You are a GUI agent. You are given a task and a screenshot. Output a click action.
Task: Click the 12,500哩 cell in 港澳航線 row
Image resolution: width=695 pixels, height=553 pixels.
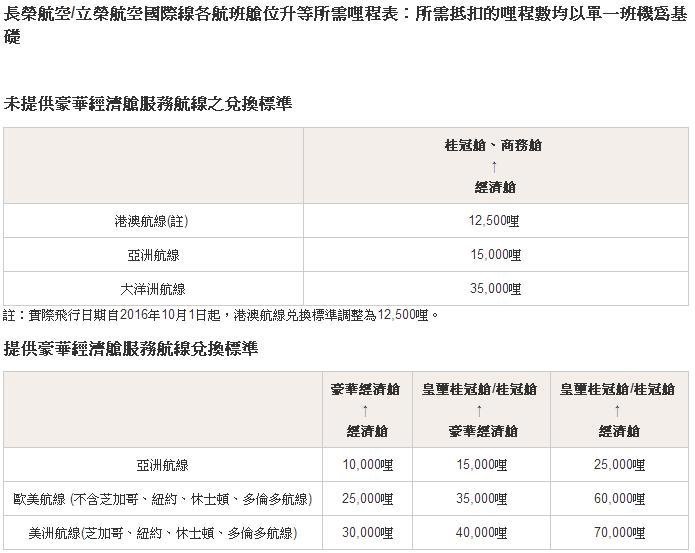tap(494, 222)
